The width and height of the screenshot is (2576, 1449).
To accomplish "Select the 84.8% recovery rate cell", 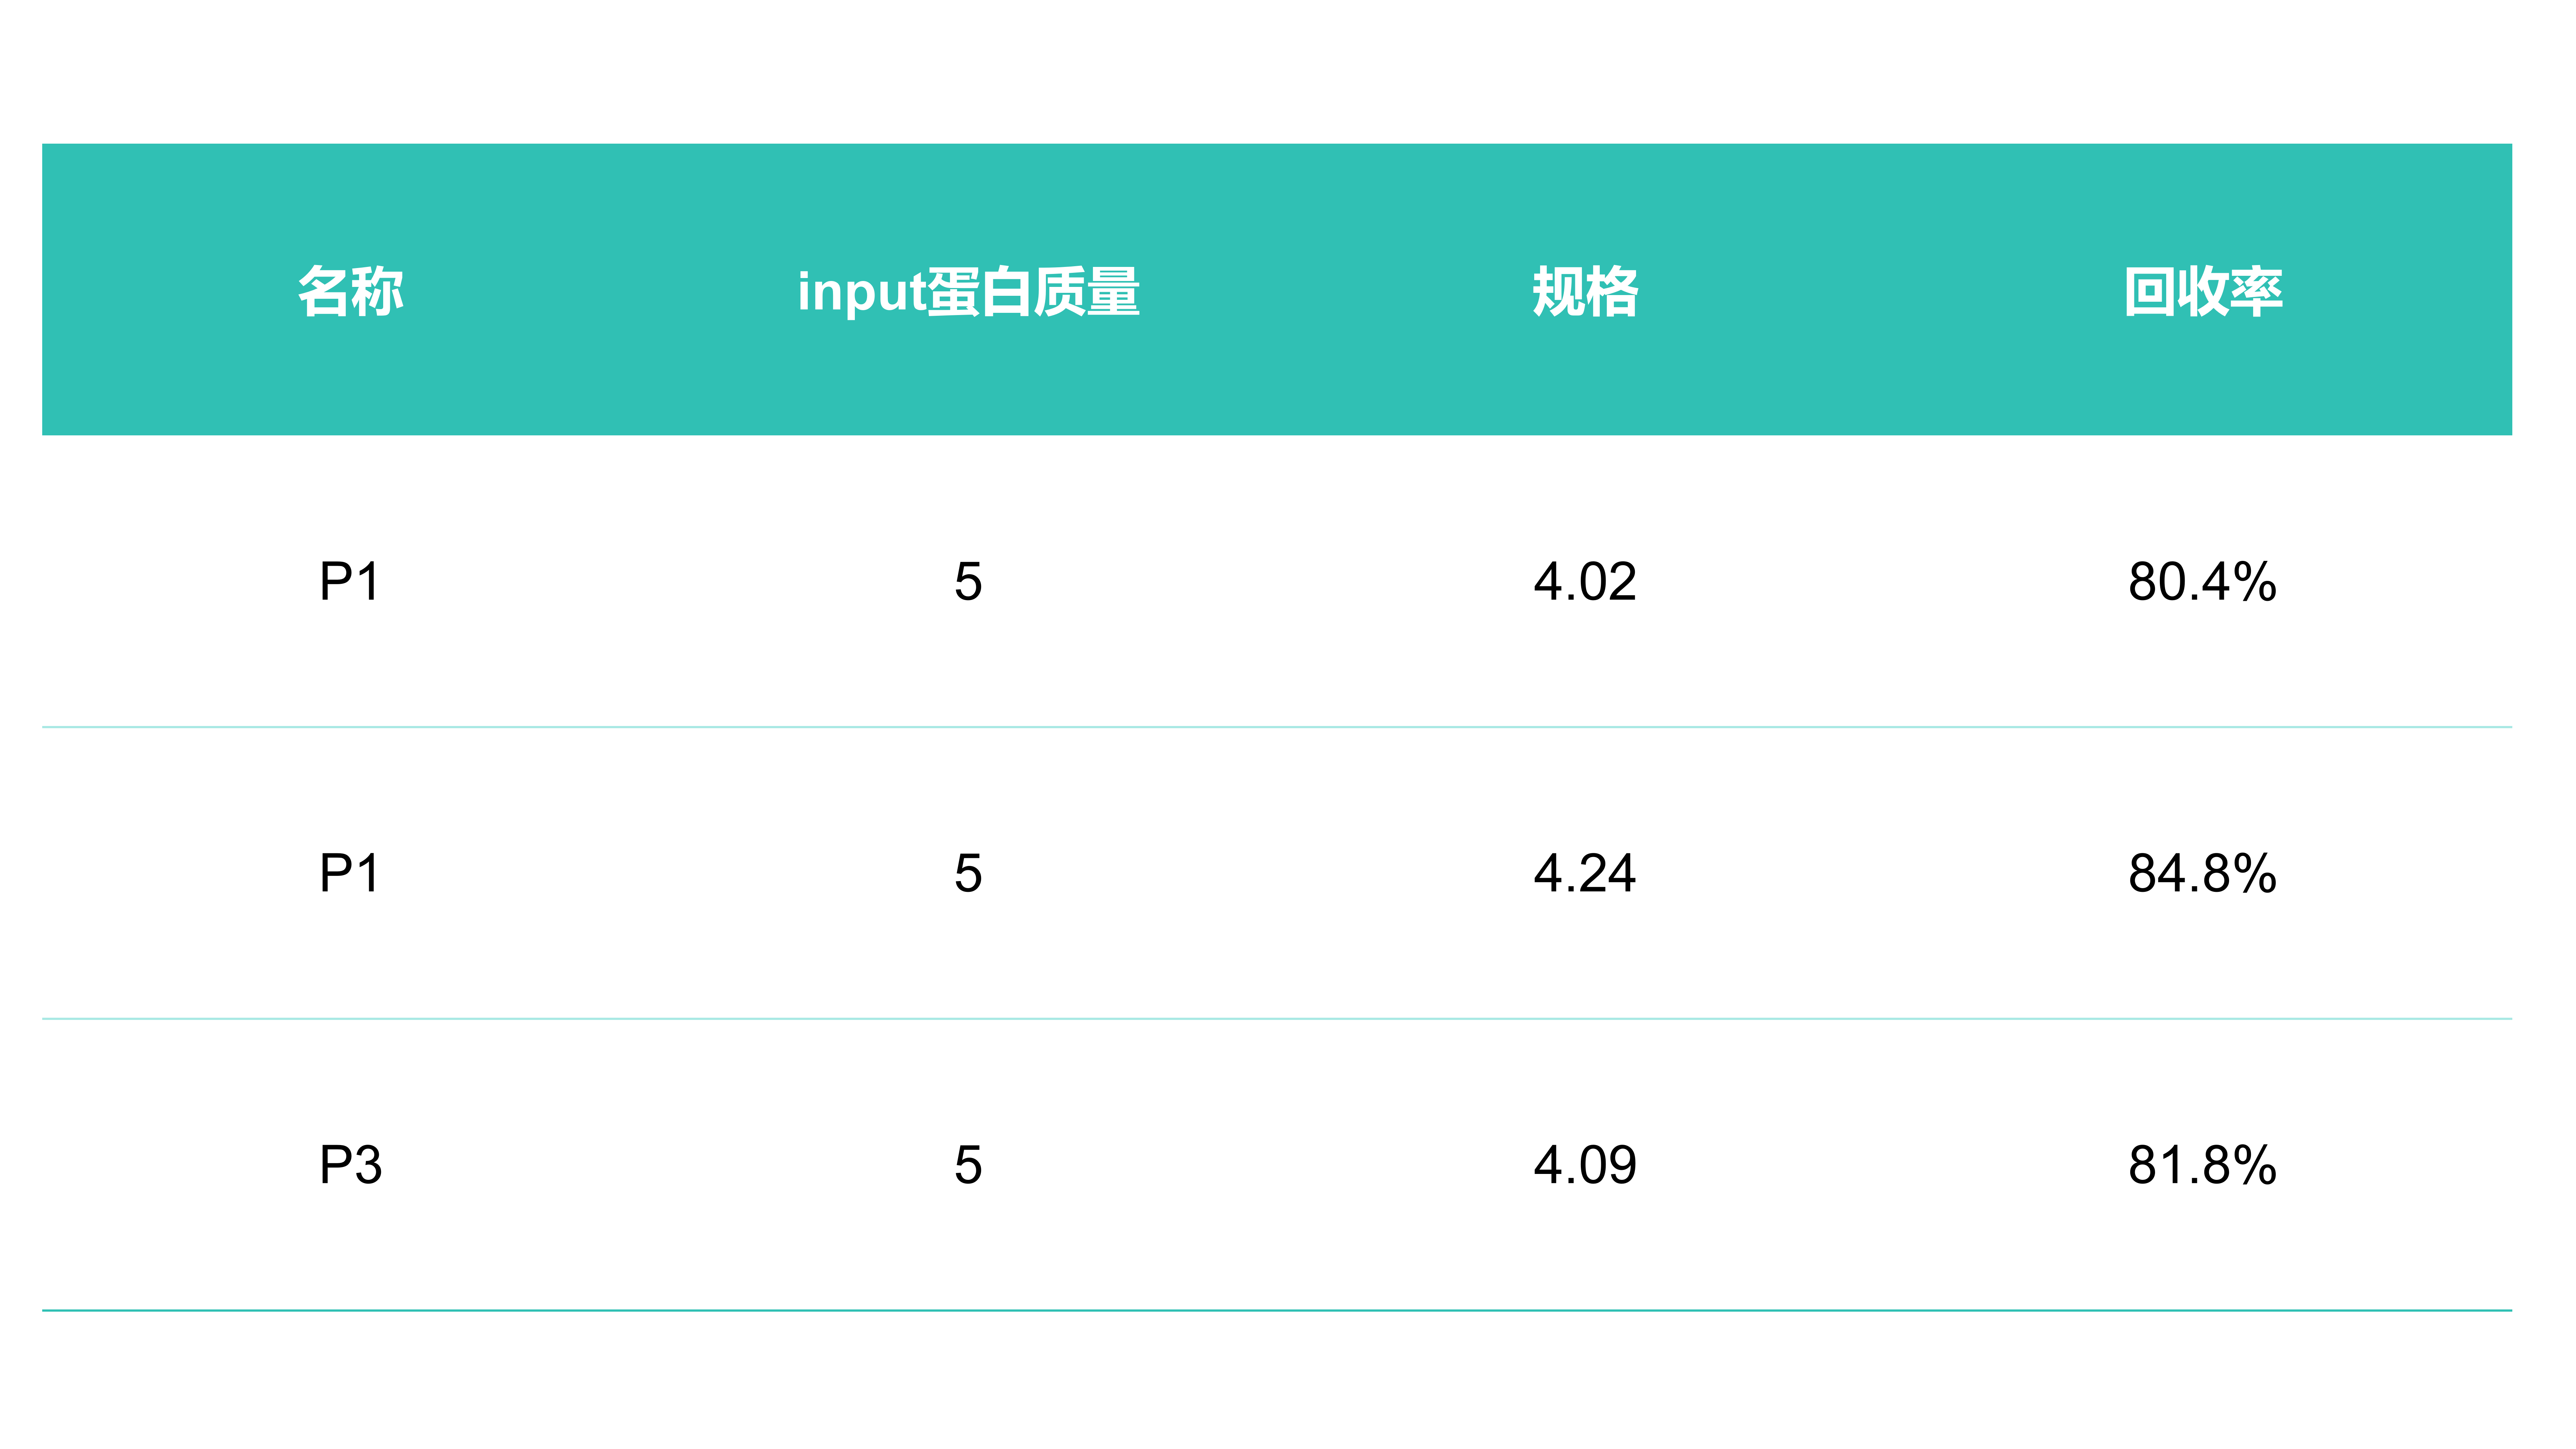I will coord(2203,874).
